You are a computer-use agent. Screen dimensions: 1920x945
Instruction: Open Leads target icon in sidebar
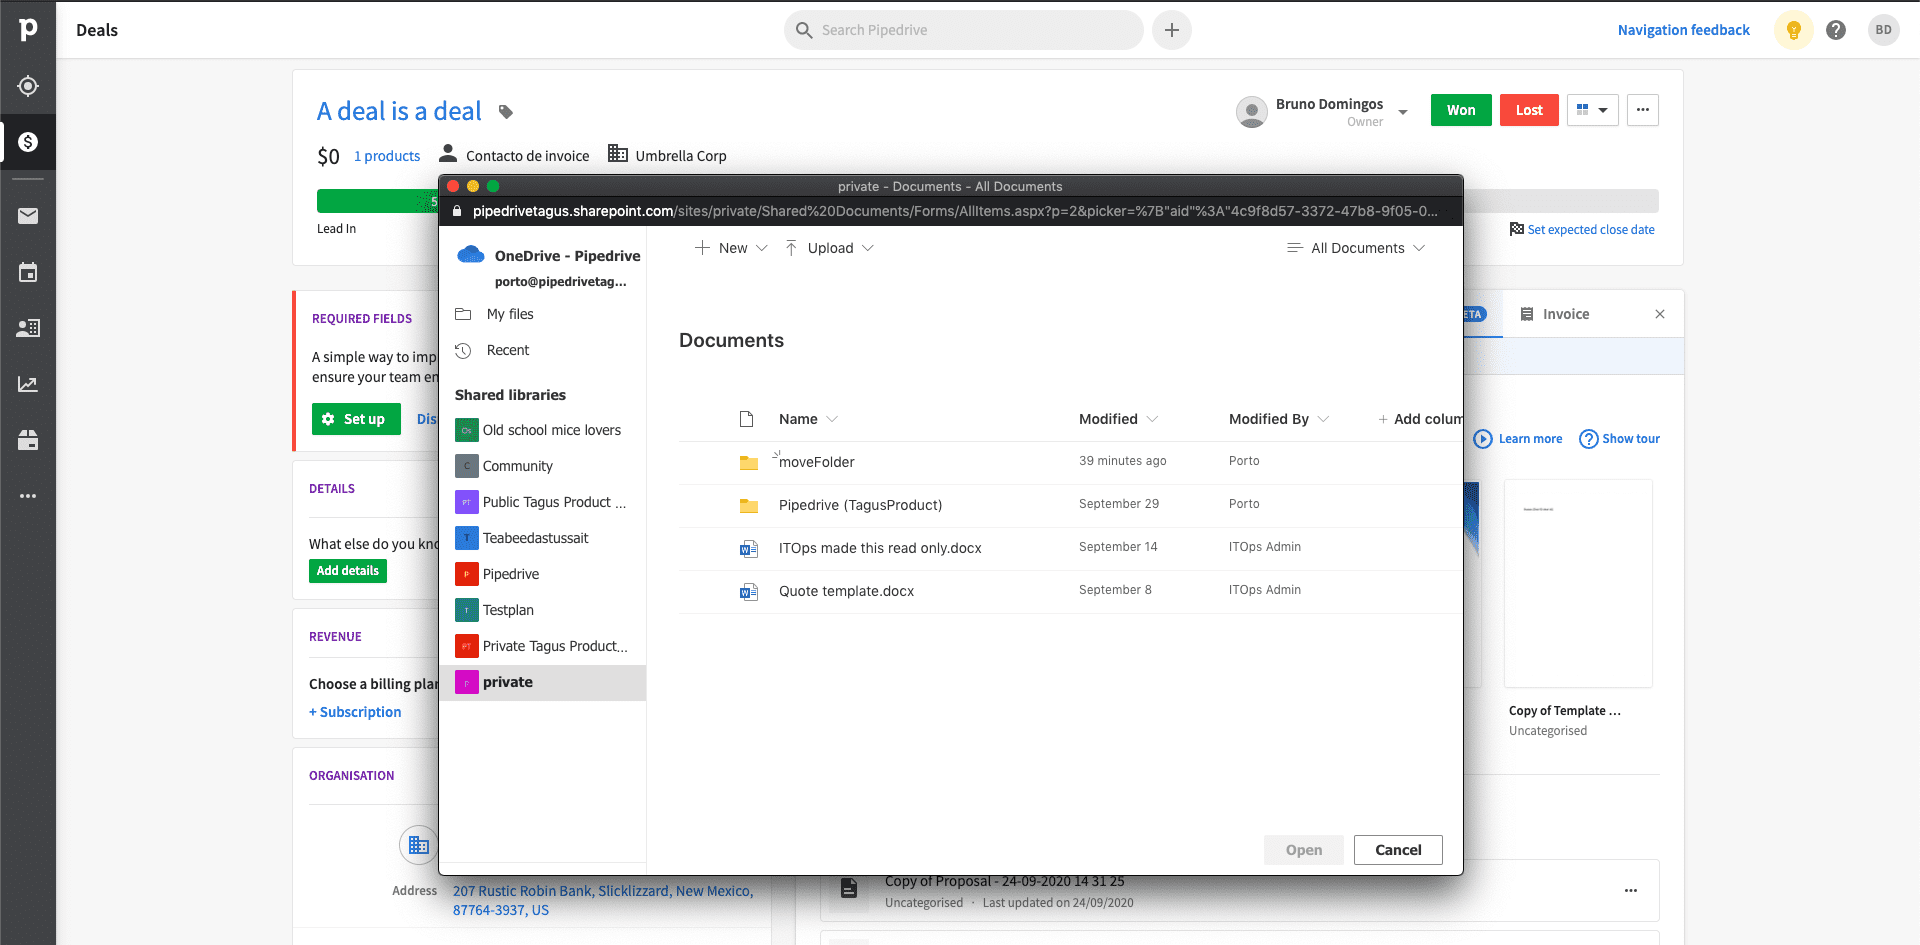tap(28, 86)
